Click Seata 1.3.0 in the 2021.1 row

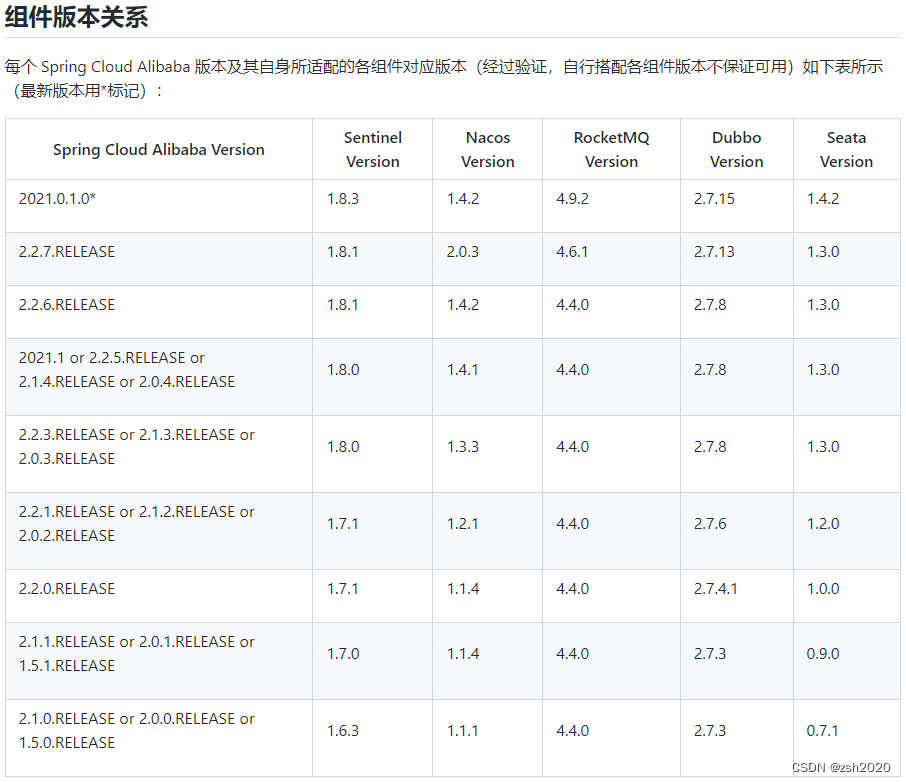click(823, 370)
